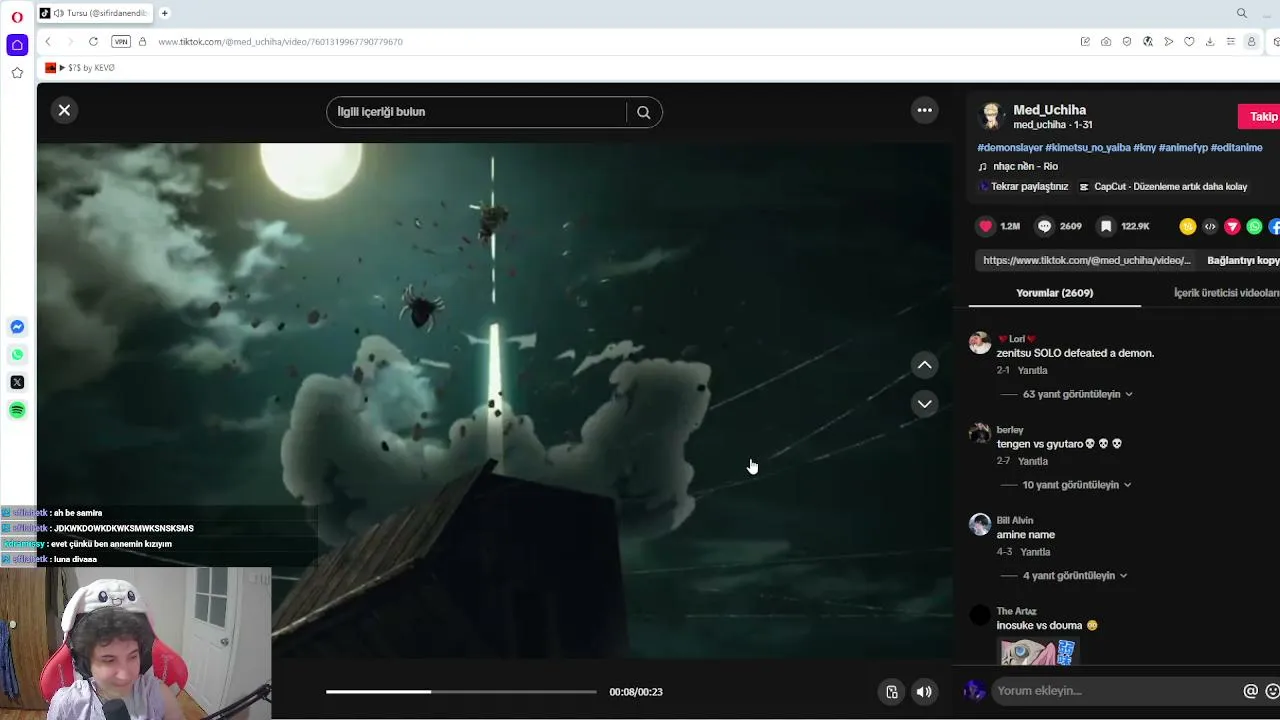Close the TikTok video viewer

coord(64,110)
